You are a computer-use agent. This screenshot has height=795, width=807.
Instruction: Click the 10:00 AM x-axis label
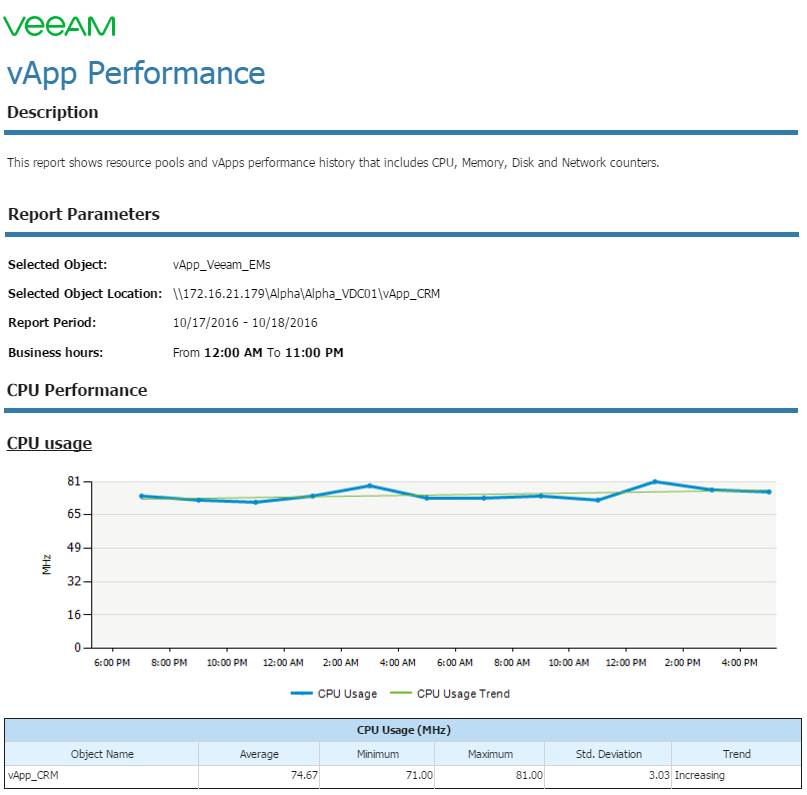569,663
